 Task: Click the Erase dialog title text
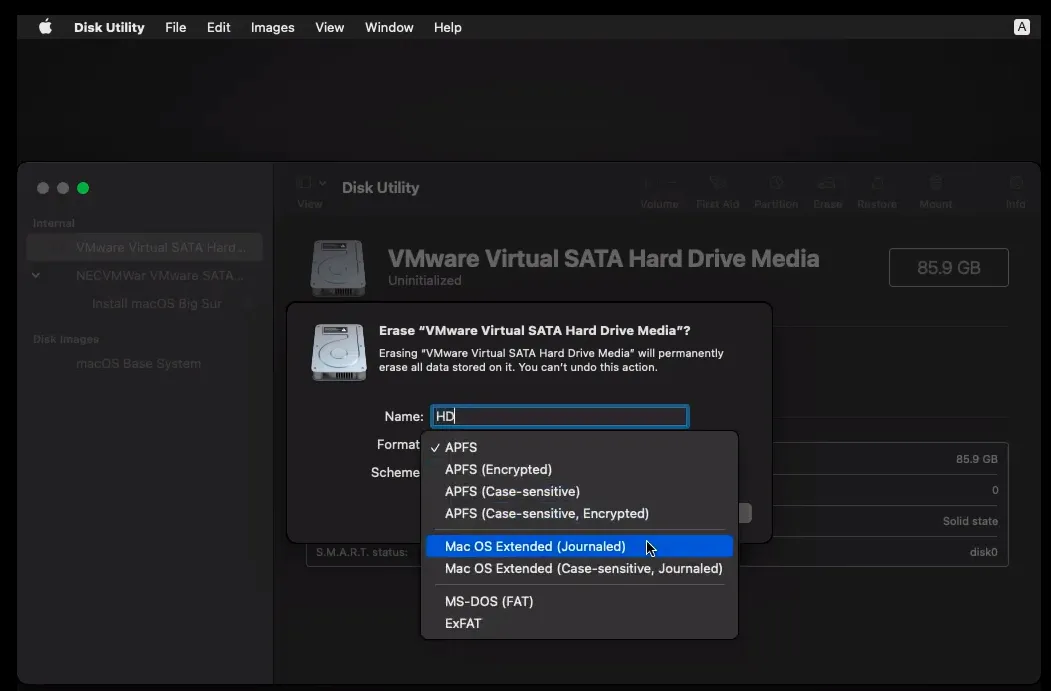point(534,330)
